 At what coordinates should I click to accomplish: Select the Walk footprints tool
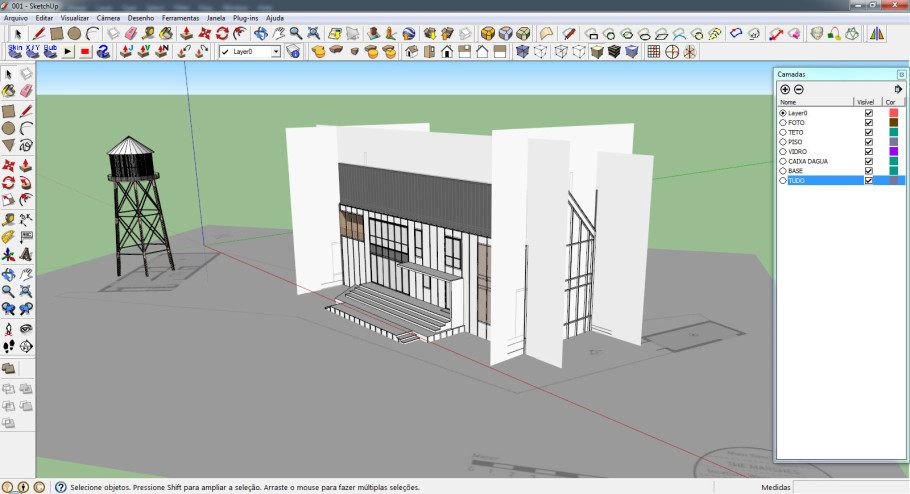coord(9,347)
